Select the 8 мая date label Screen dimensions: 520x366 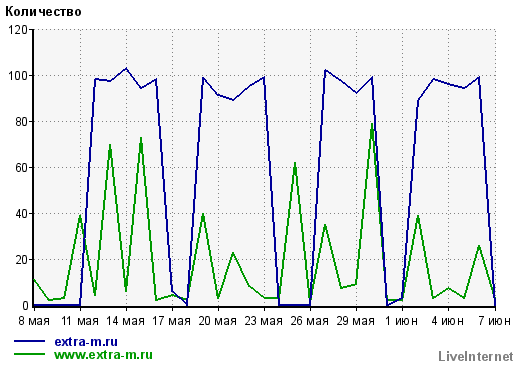(x=34, y=321)
